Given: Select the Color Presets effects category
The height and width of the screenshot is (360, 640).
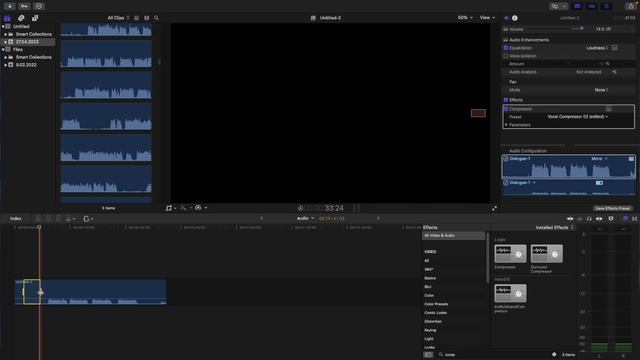Looking at the screenshot, I should point(436,304).
